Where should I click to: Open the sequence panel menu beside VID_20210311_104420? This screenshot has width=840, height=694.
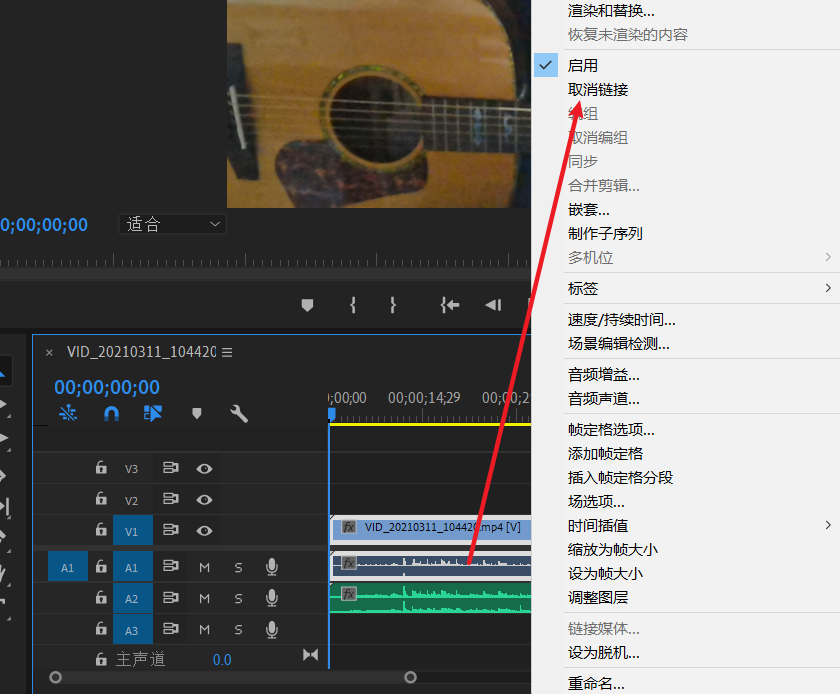(227, 352)
